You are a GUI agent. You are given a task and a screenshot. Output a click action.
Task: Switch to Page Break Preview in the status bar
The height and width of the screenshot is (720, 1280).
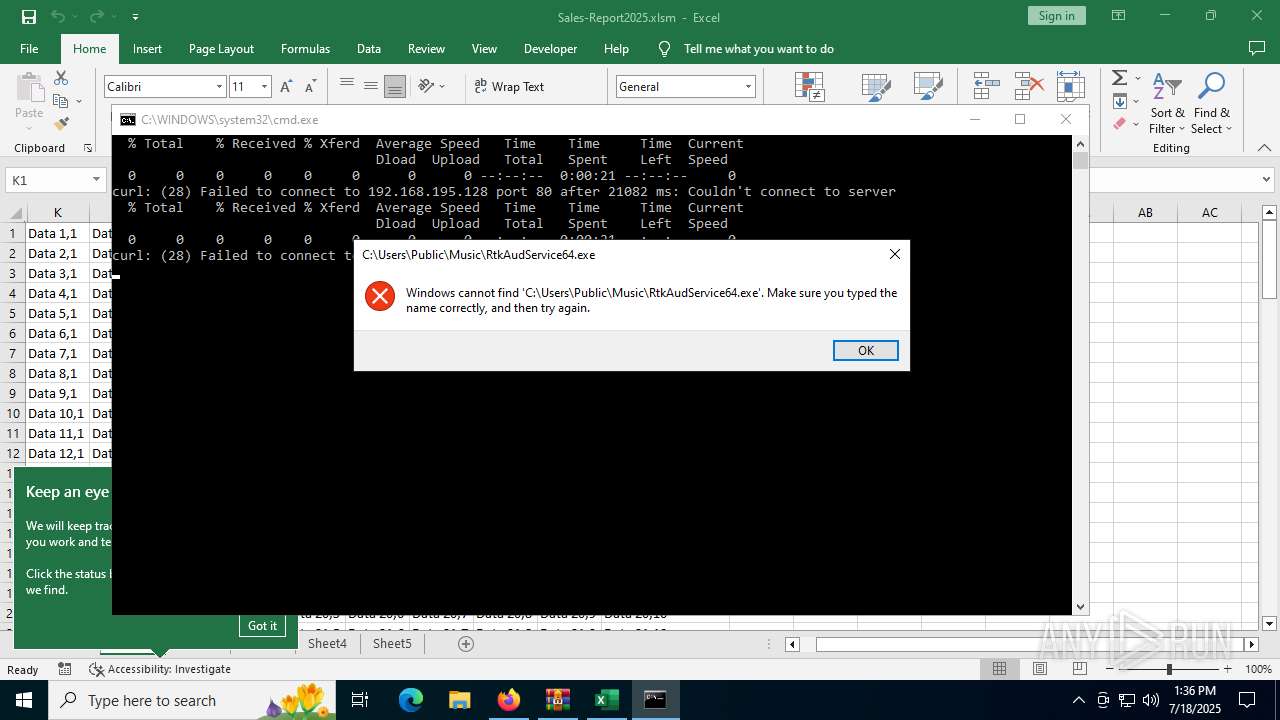[x=1080, y=669]
